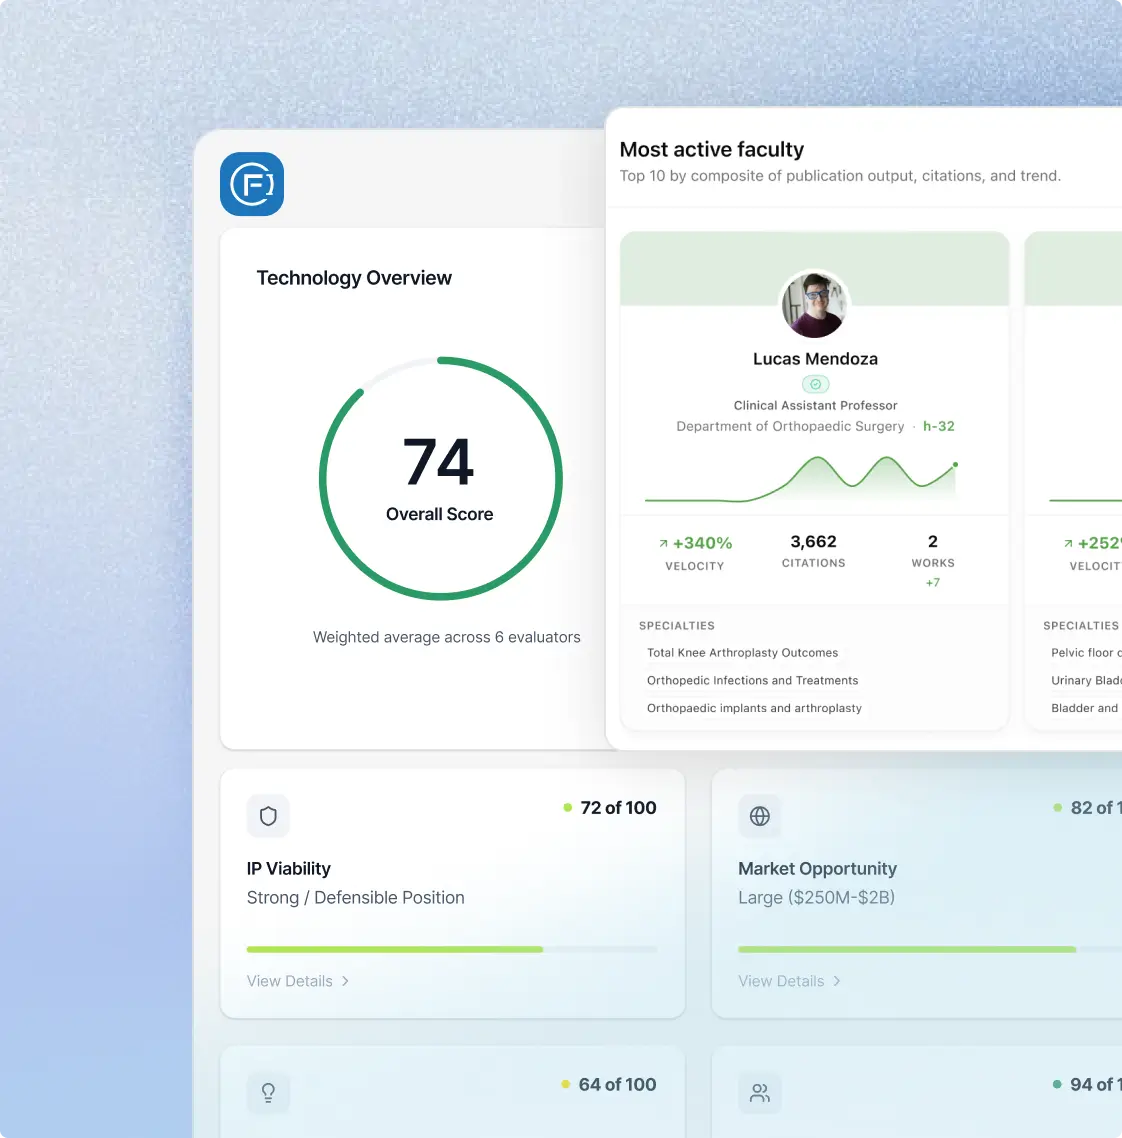The height and width of the screenshot is (1138, 1122).
Task: Click the IP Viability title
Action: click(289, 869)
